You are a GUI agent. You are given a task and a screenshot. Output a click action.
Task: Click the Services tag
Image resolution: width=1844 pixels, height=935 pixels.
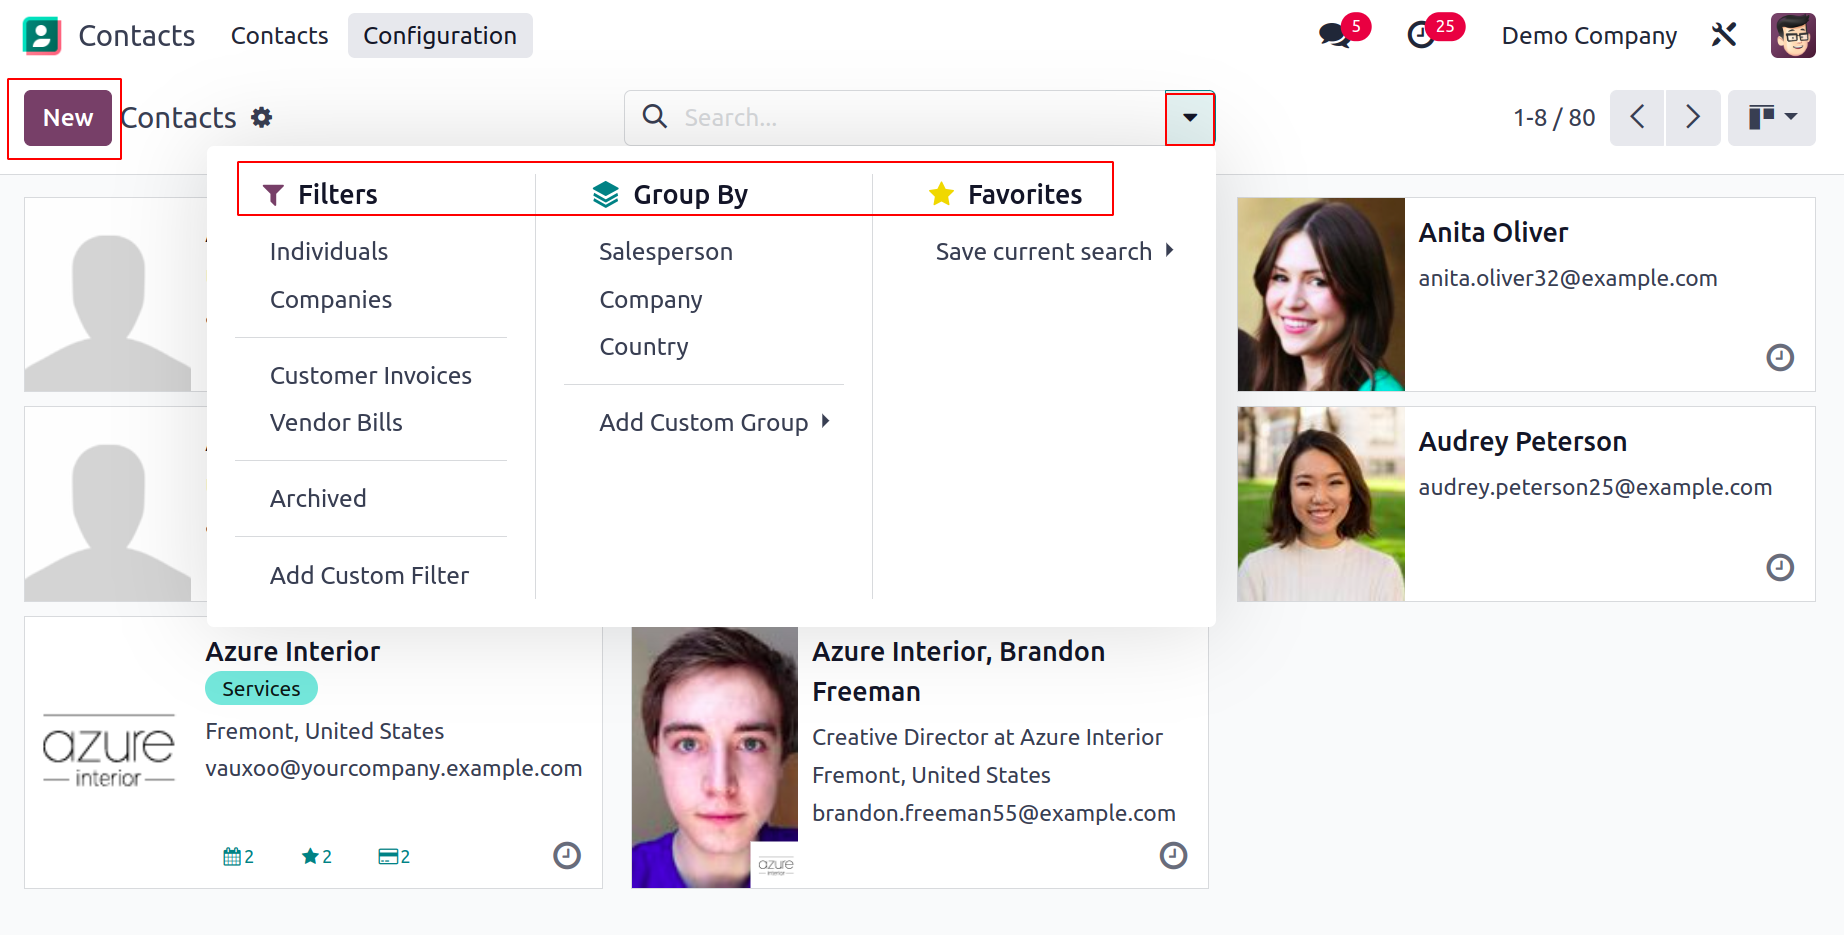261,689
